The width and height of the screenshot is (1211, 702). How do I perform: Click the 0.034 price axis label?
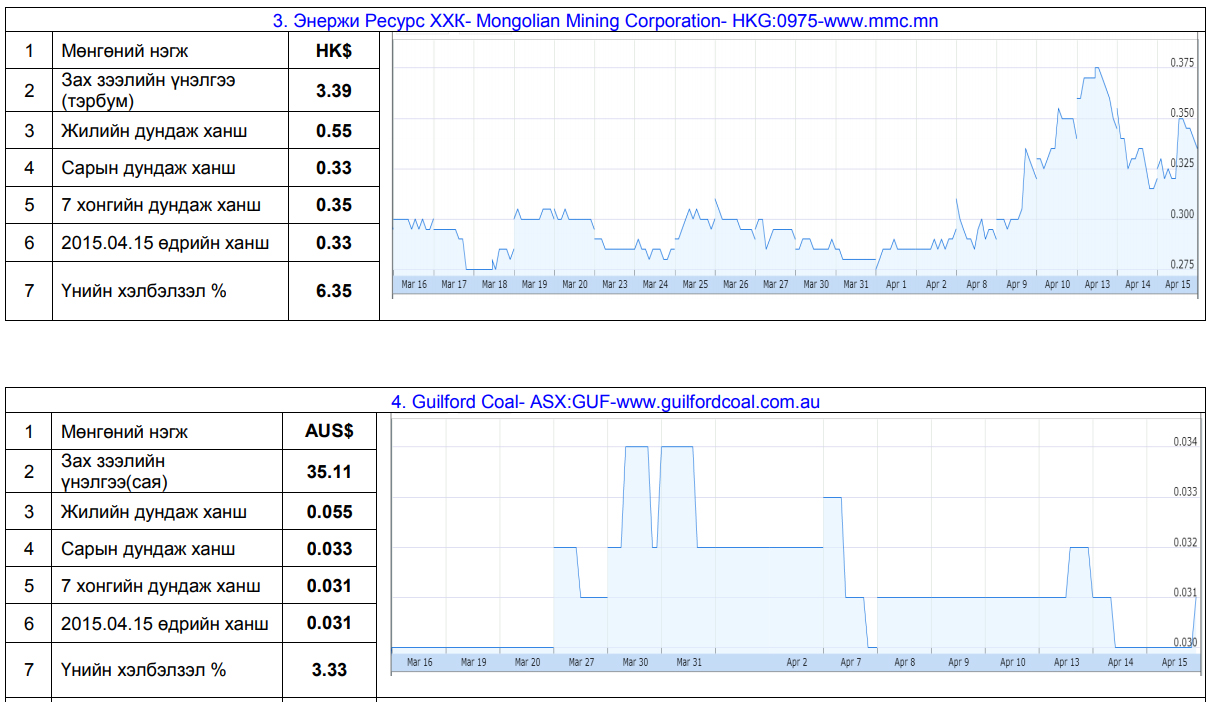(1184, 442)
